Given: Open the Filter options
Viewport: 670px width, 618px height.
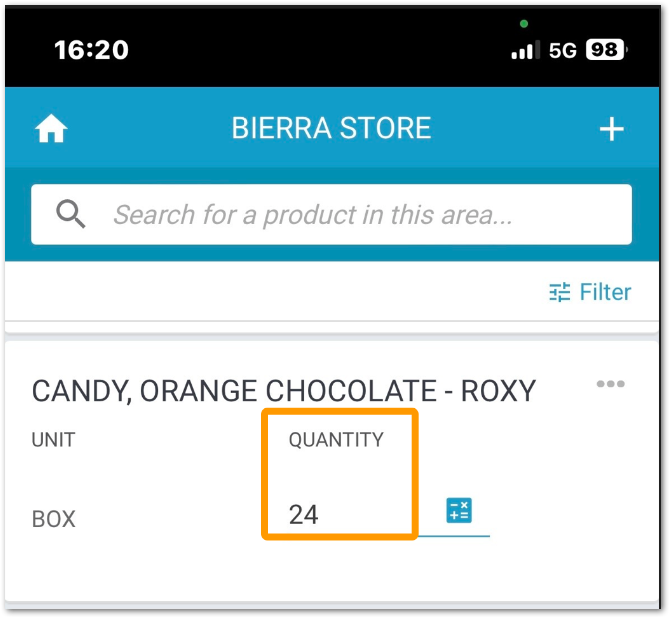Looking at the screenshot, I should tap(590, 292).
